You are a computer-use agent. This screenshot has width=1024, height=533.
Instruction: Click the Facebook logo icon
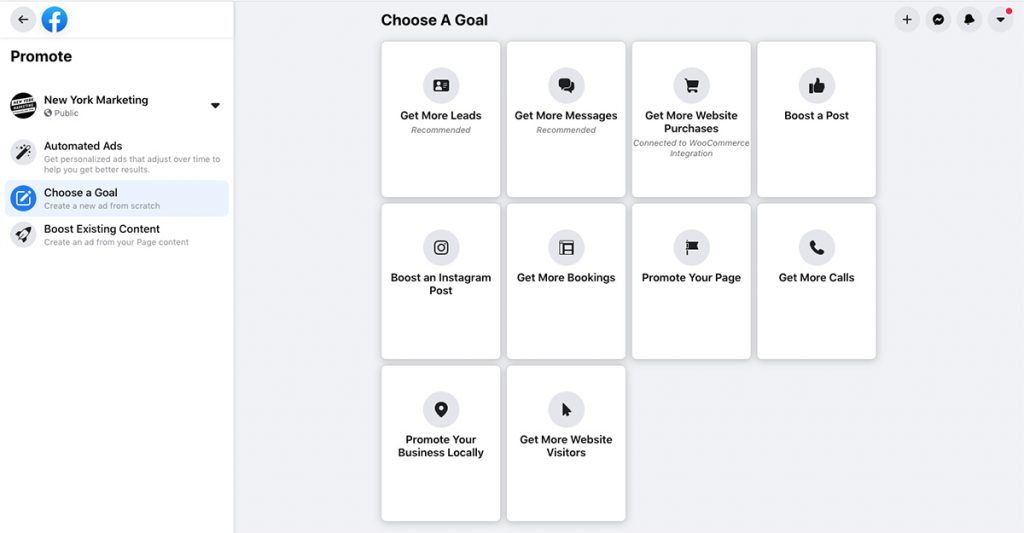click(x=55, y=20)
